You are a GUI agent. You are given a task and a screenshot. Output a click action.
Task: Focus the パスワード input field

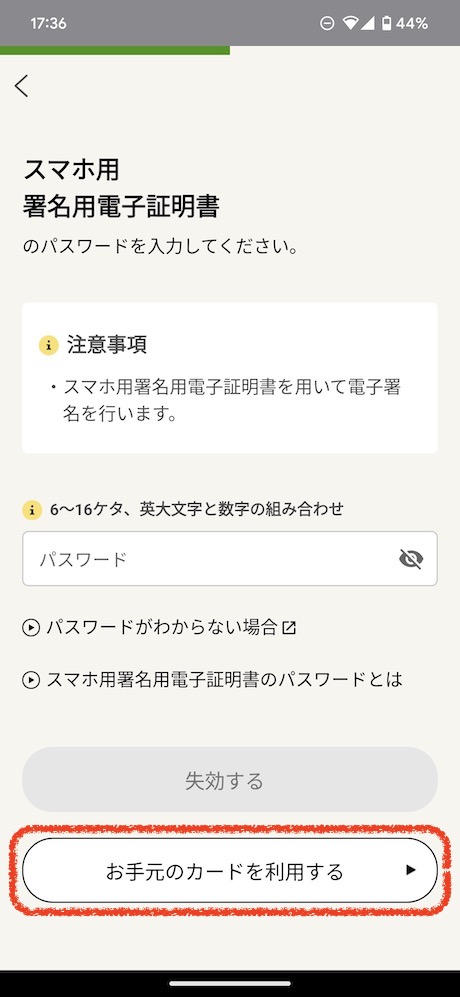click(x=230, y=558)
